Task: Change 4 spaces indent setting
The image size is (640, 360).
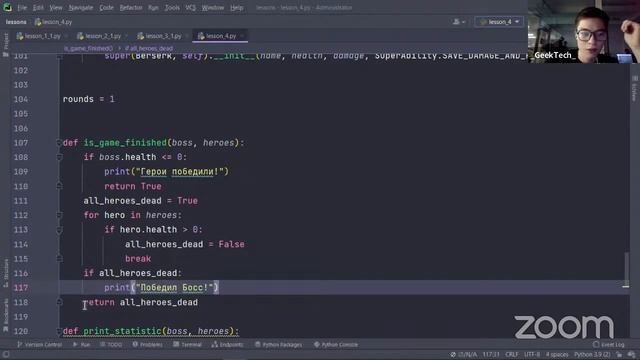Action: (557, 355)
